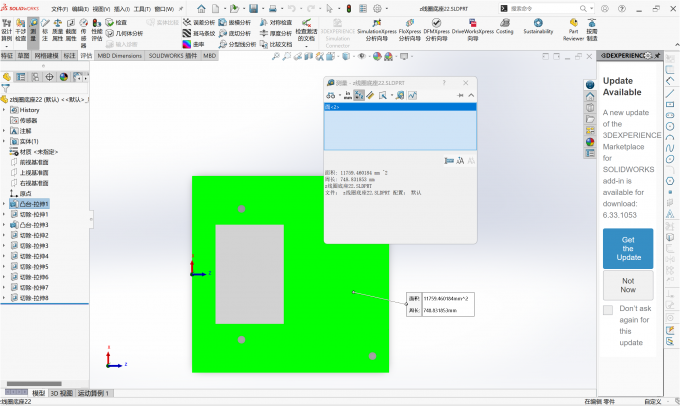Switch to the MBD Dimensions tab

coord(119,56)
